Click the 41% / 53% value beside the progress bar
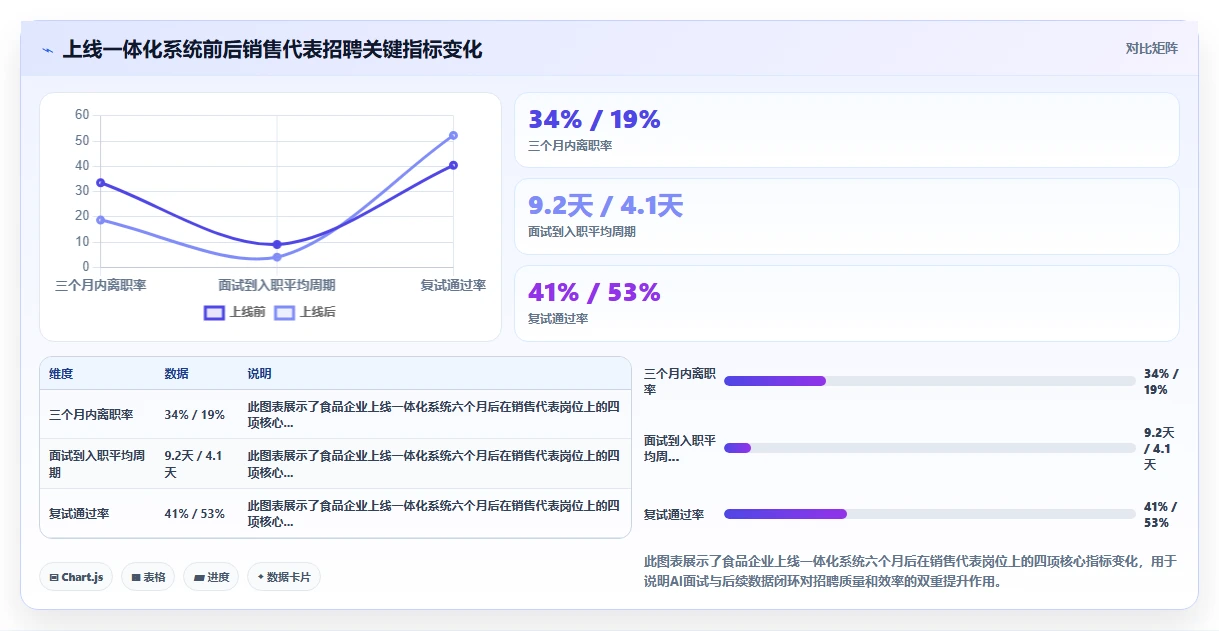 (x=1161, y=514)
